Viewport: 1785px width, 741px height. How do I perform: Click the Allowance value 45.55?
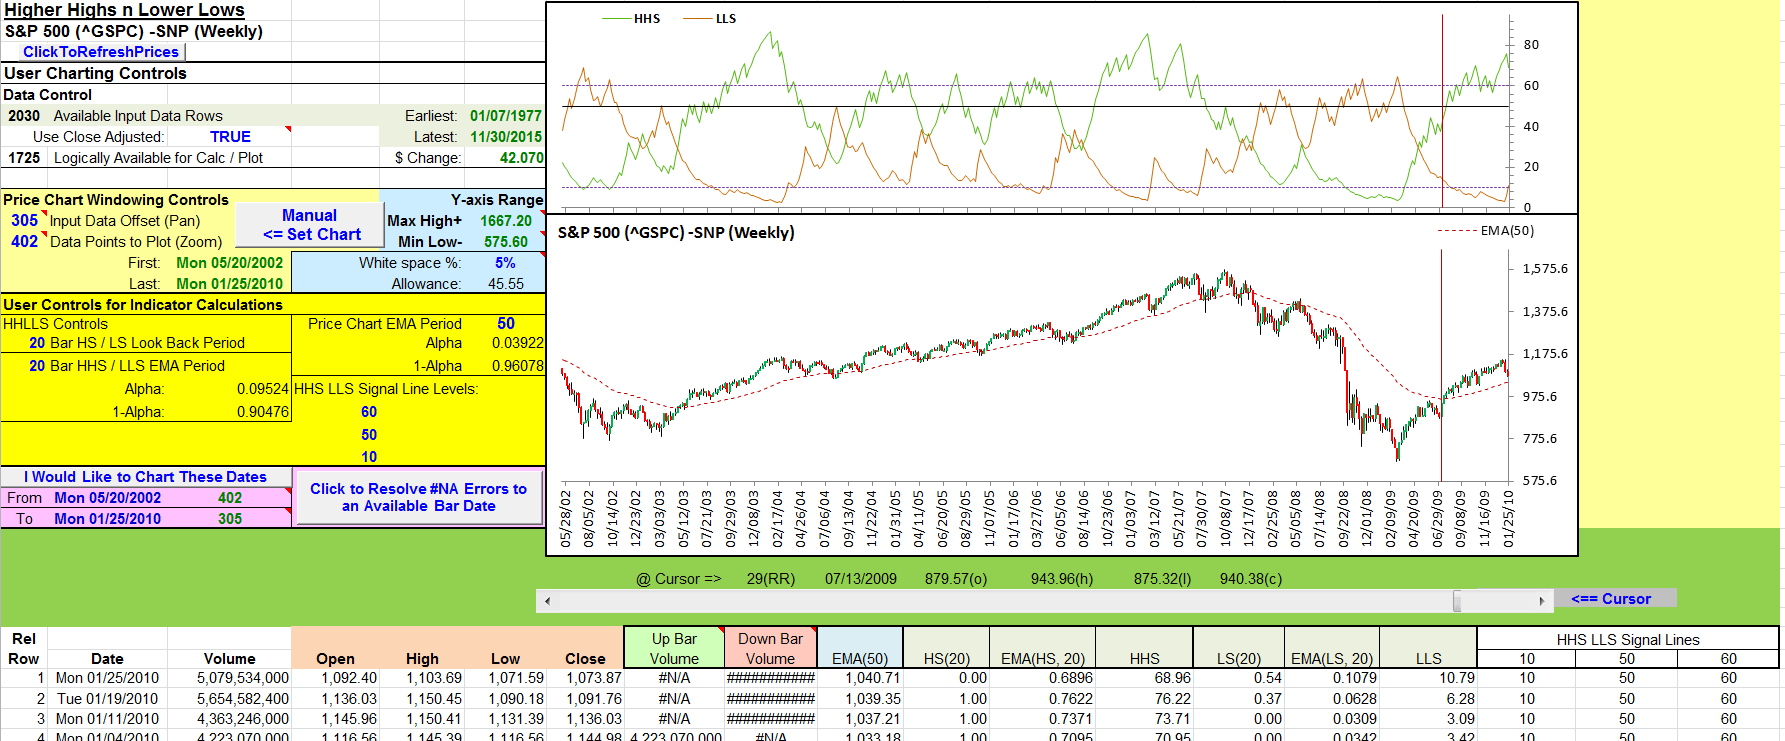coord(505,284)
